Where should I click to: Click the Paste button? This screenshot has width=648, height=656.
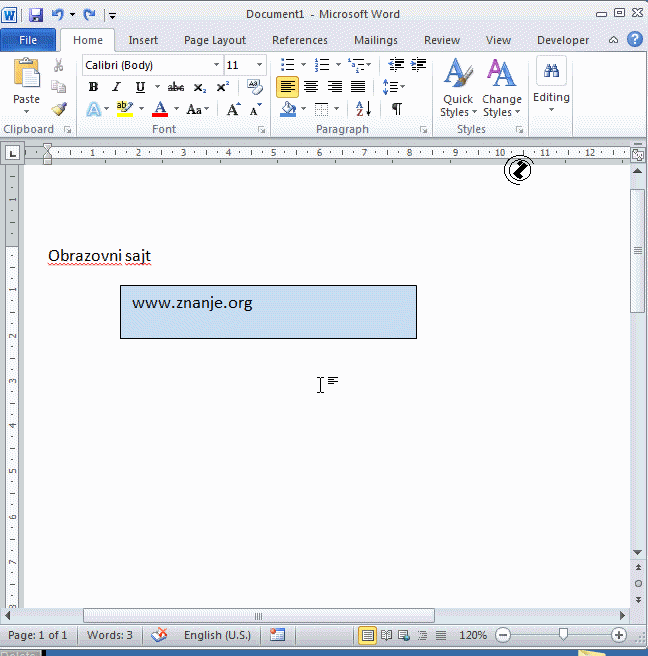click(x=27, y=85)
